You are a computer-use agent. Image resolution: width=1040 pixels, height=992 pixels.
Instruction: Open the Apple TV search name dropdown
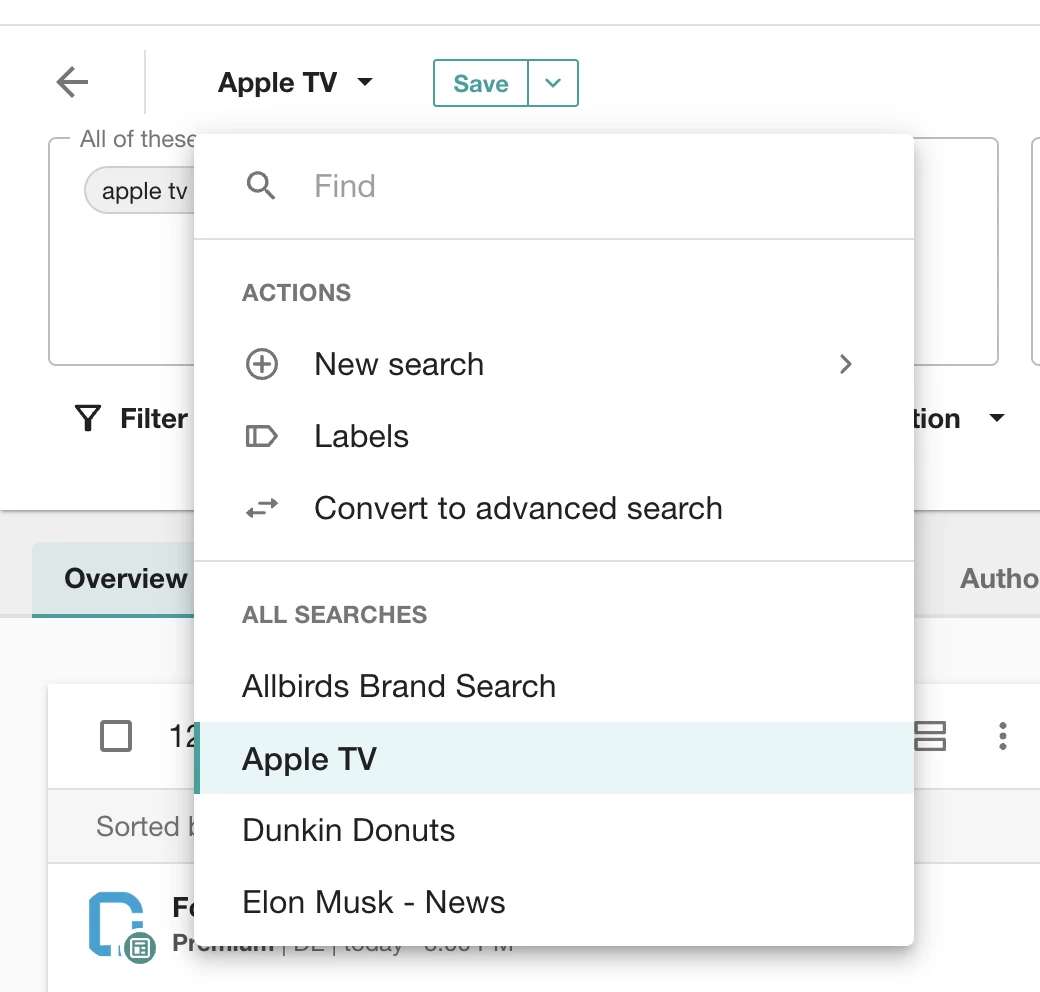295,82
